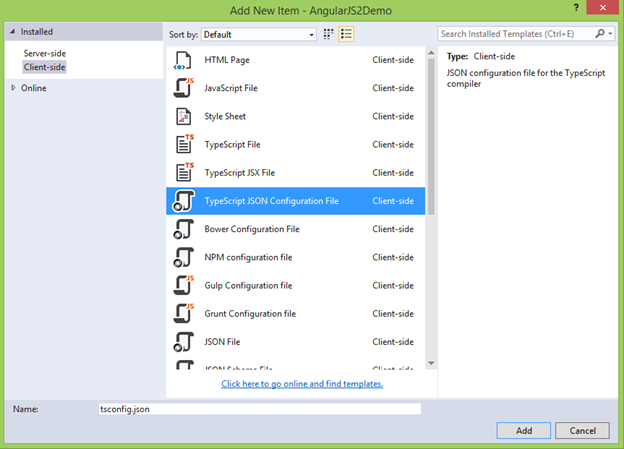Select Server-side category
This screenshot has height=449, width=624.
pos(45,53)
